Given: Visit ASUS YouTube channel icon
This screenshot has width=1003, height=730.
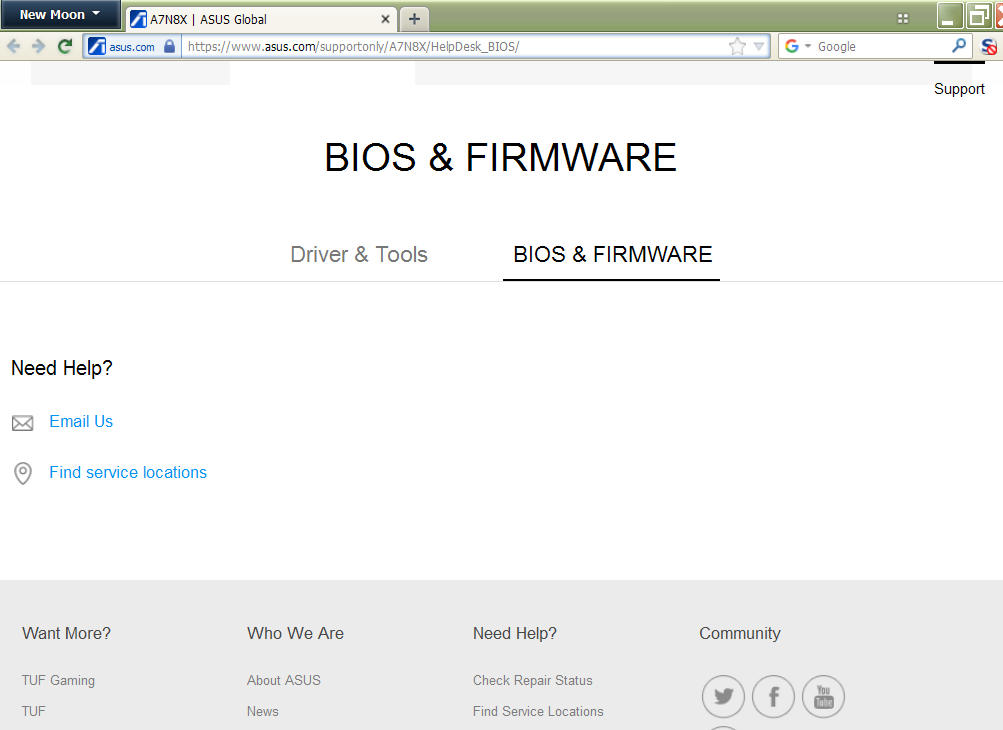Looking at the screenshot, I should [x=823, y=697].
